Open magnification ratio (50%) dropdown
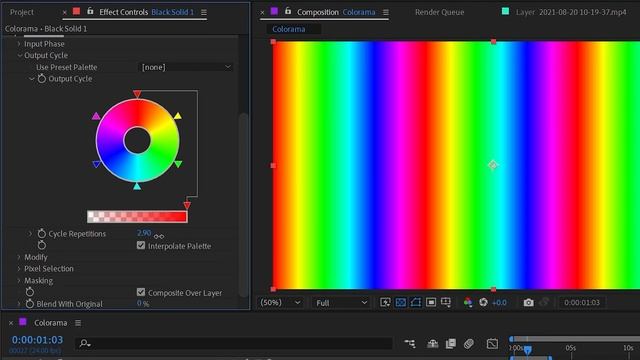 (x=280, y=302)
